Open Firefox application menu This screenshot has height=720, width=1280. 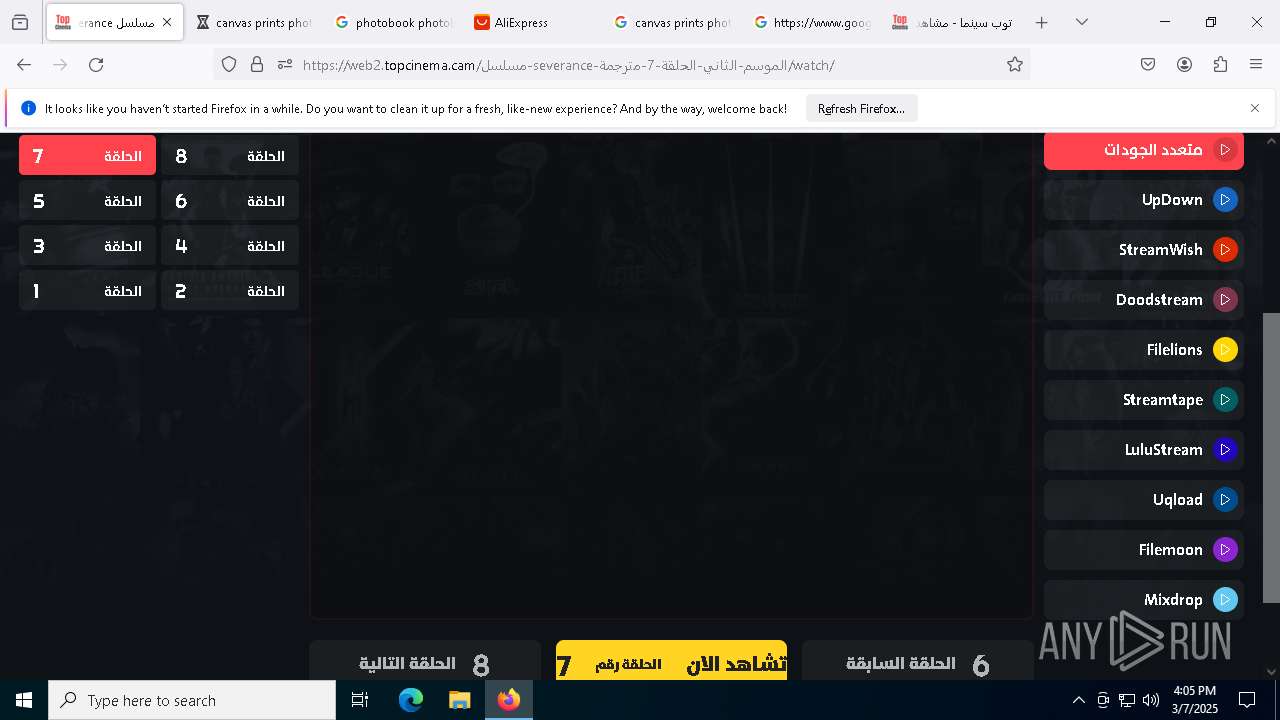pos(1256,64)
